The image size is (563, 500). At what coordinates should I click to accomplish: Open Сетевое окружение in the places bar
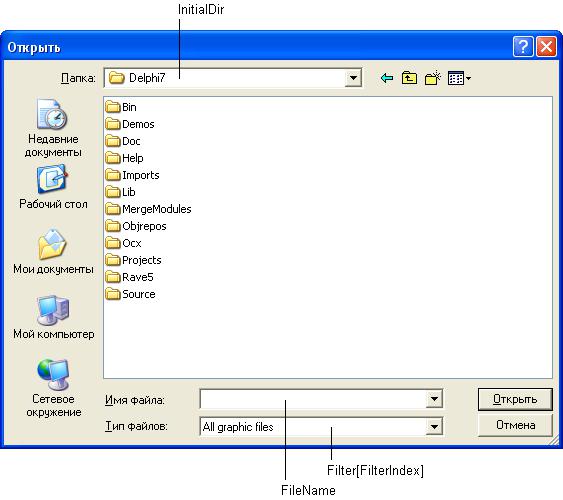pos(53,388)
